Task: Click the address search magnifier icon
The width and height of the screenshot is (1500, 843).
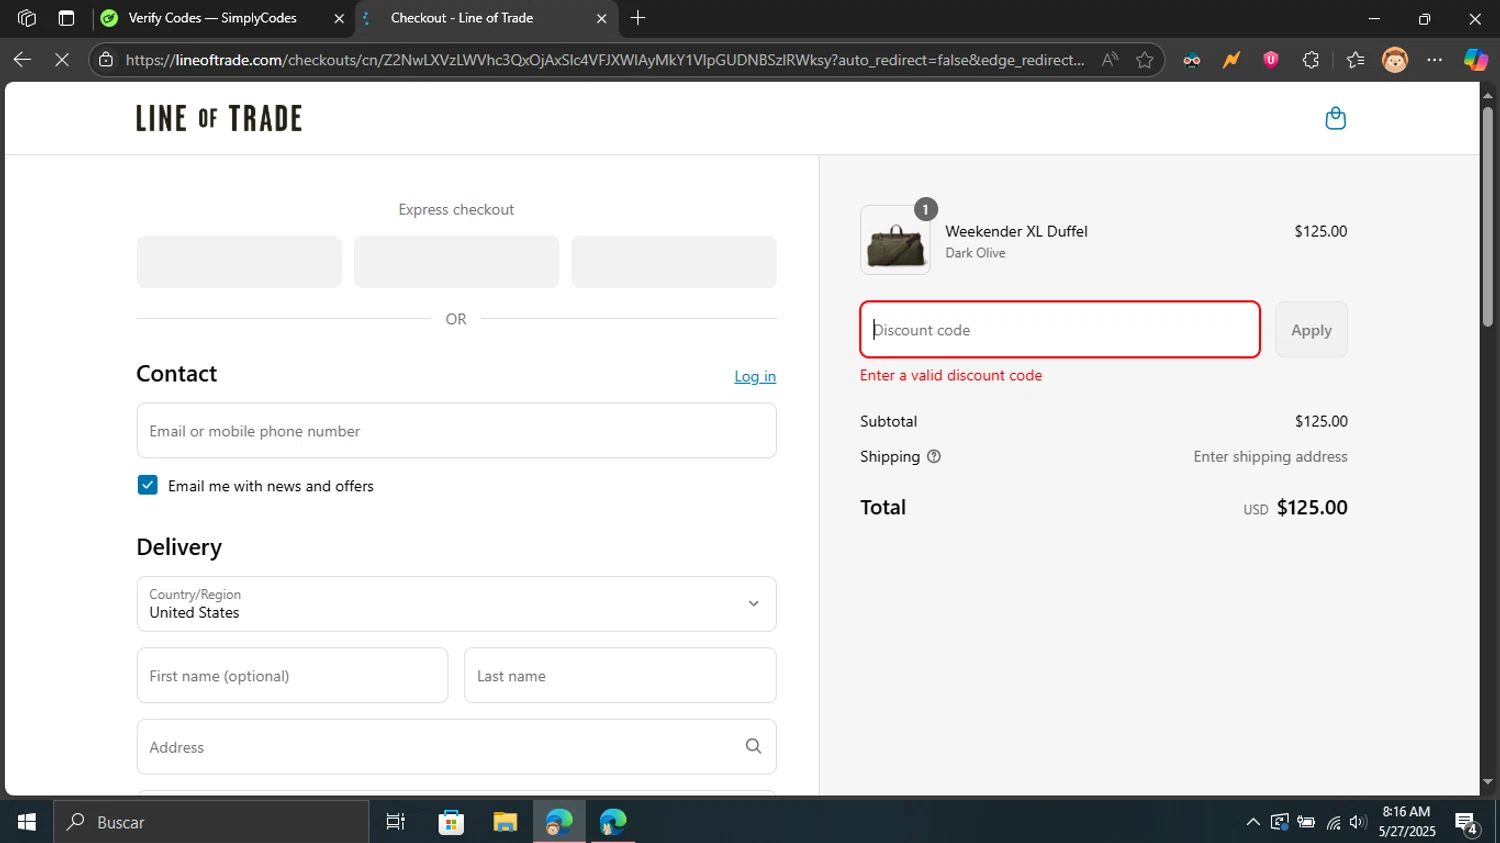Action: point(753,746)
